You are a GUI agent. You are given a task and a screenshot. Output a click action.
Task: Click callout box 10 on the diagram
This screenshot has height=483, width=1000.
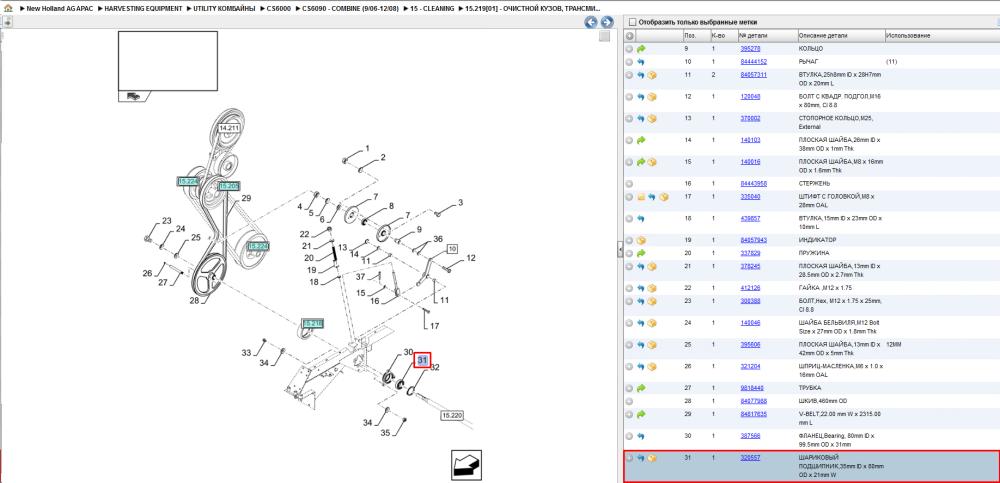click(452, 248)
